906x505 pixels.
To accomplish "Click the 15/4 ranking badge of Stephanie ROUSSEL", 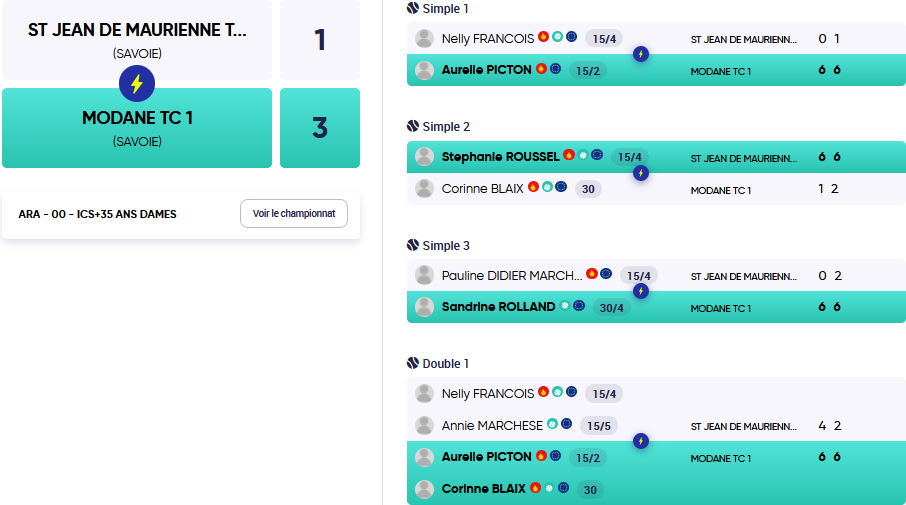I will pos(630,157).
